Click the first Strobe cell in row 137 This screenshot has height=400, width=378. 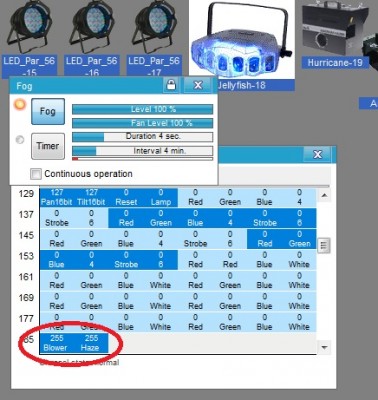click(x=57, y=218)
